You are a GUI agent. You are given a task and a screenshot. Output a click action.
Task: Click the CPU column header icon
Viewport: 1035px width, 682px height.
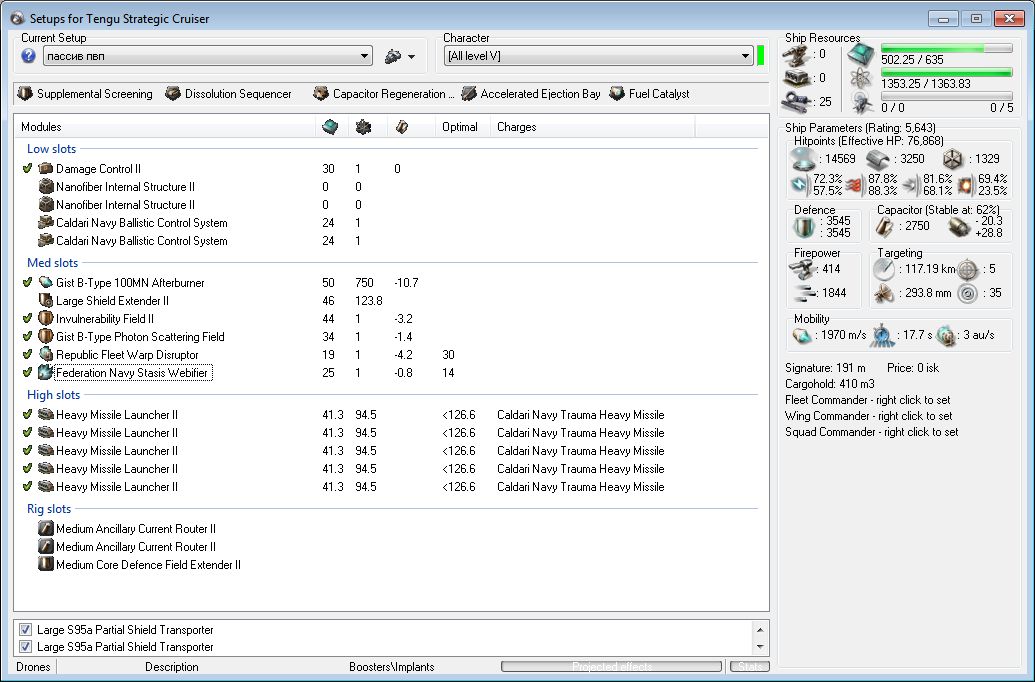point(330,127)
